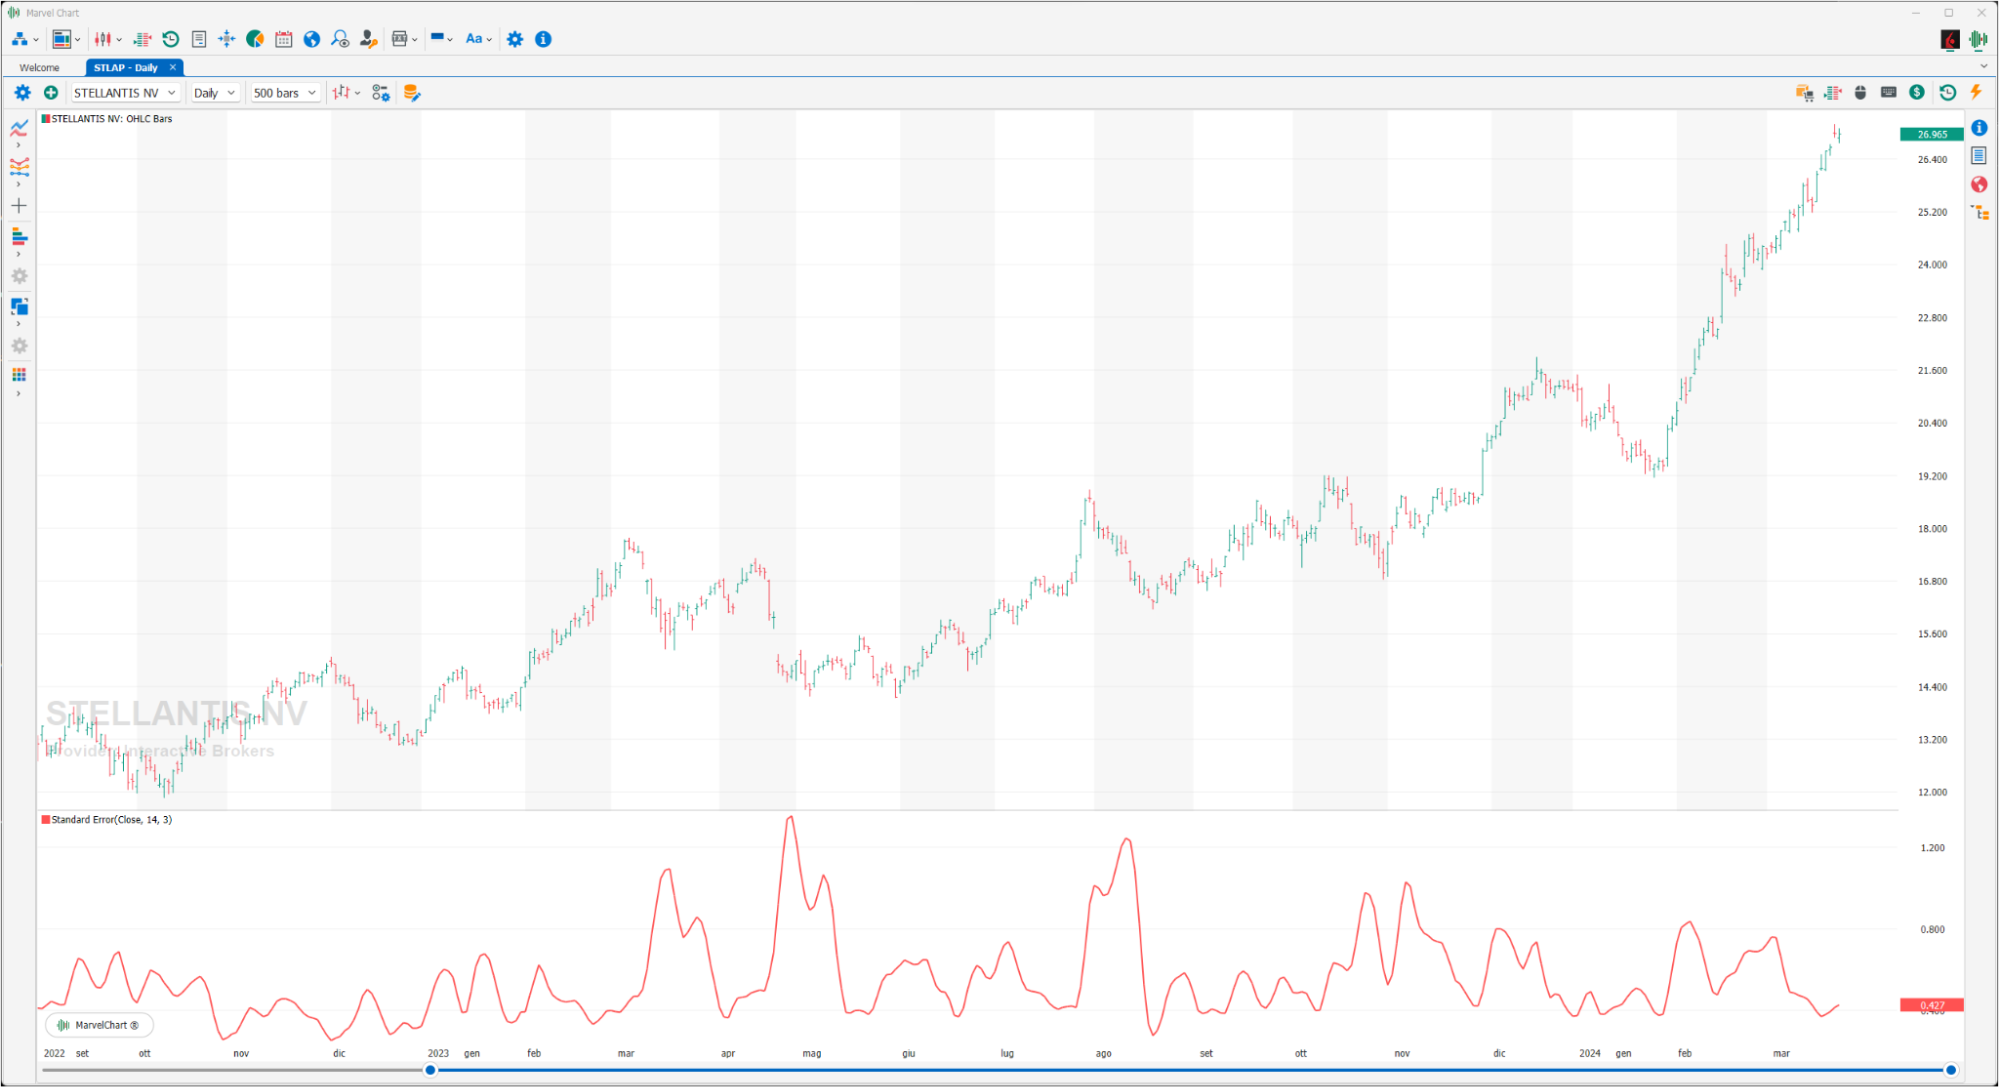The height and width of the screenshot is (1088, 1999).
Task: Click the right handle of the time range slider
Action: coord(1950,1070)
